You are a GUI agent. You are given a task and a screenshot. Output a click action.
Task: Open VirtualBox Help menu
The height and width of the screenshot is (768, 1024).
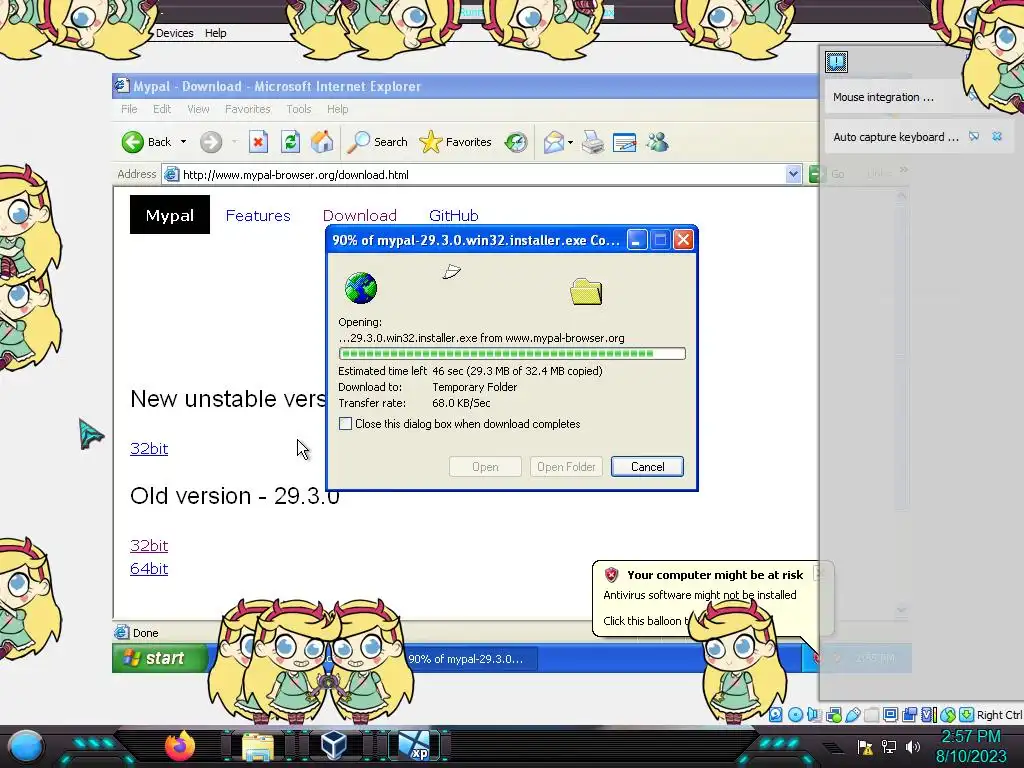tap(216, 33)
